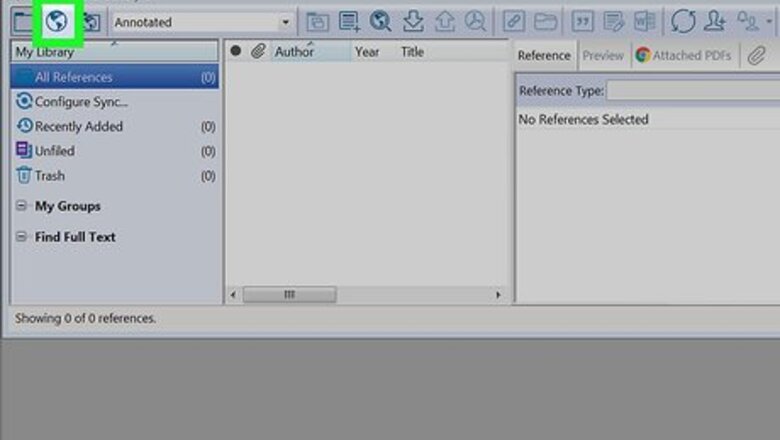
Task: Open dropdown arrow beside Activity Feed icon
Action: pyautogui.click(x=769, y=21)
